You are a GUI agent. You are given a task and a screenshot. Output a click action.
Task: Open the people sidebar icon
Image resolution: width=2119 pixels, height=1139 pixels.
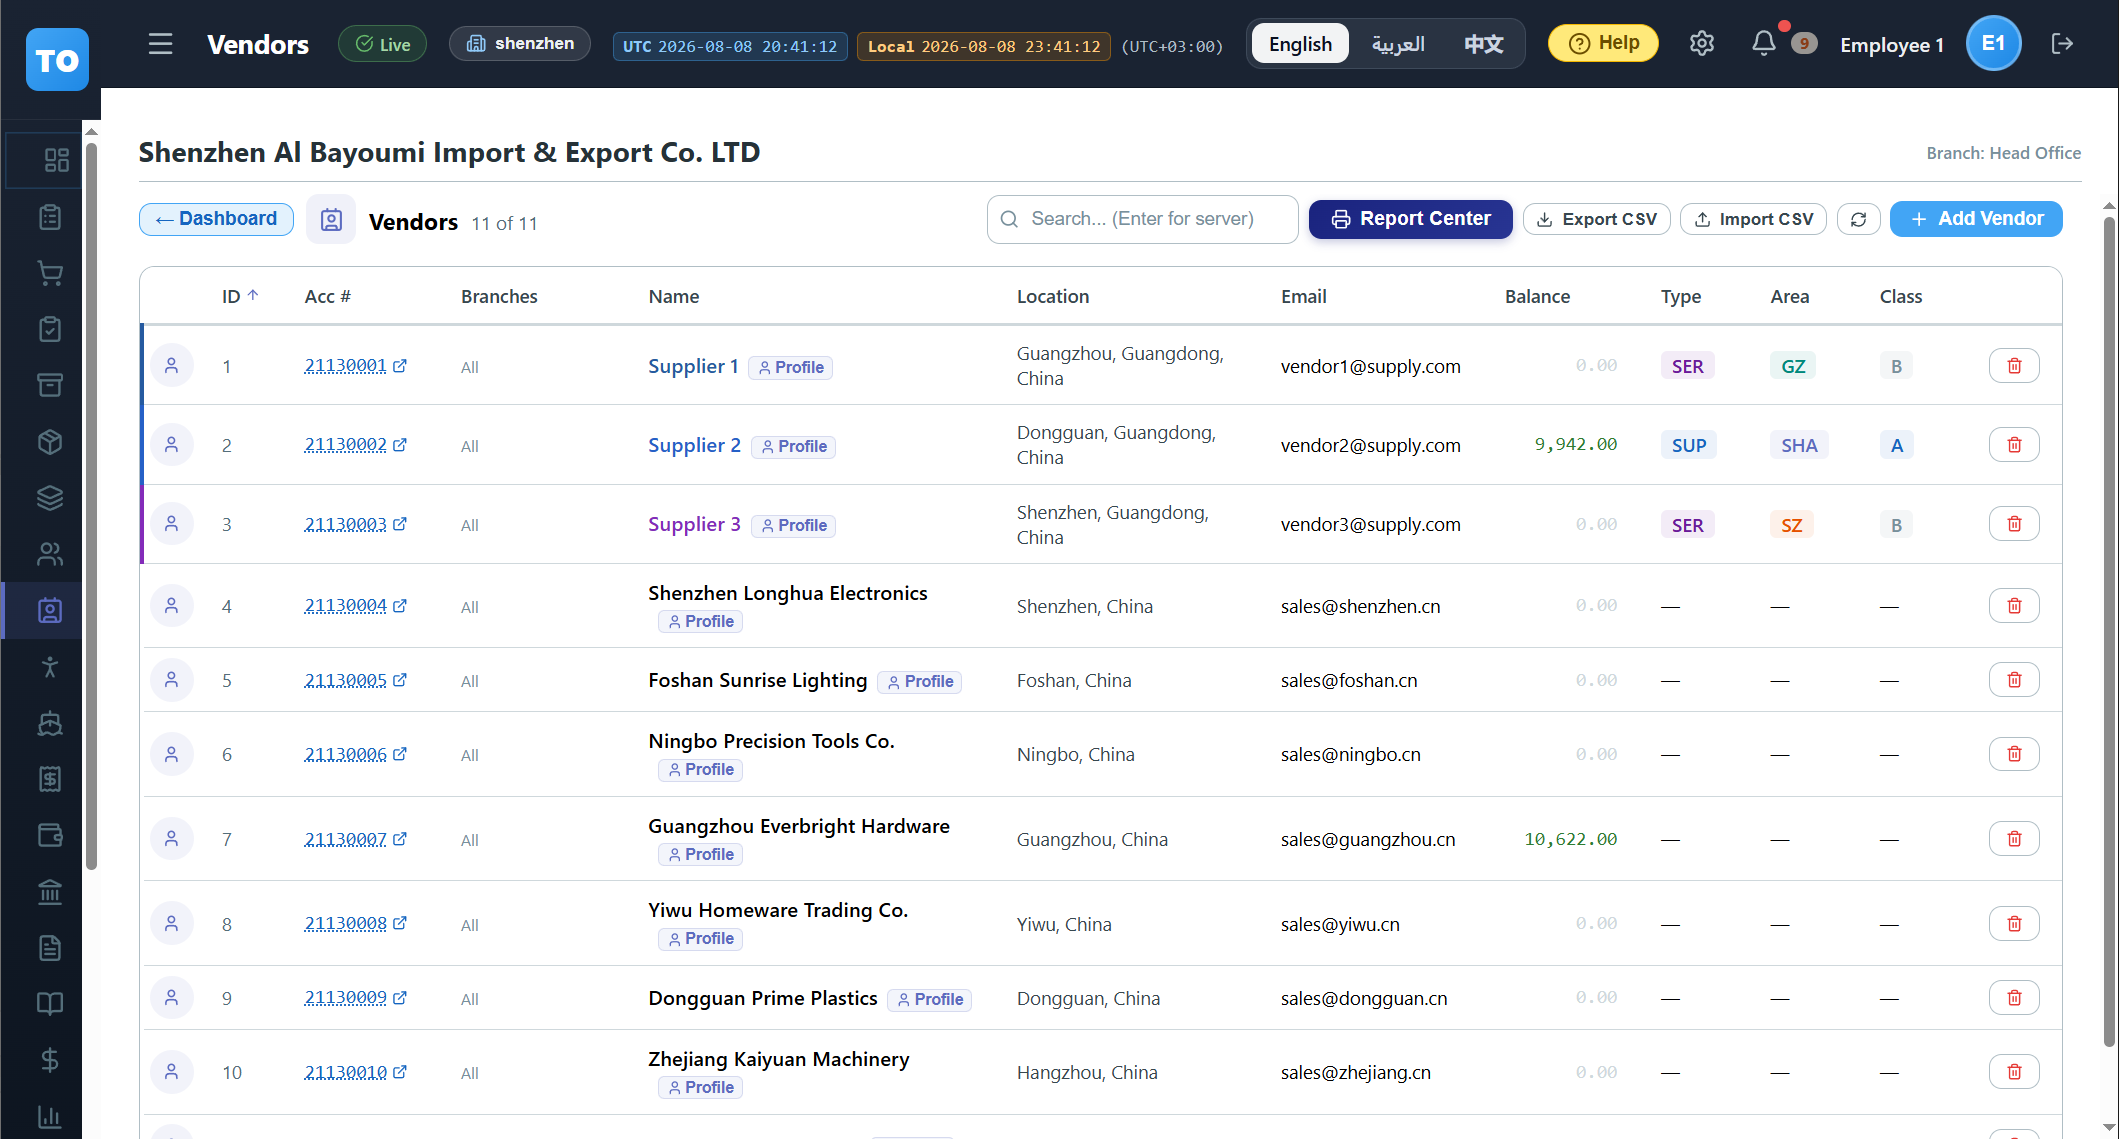(x=50, y=554)
